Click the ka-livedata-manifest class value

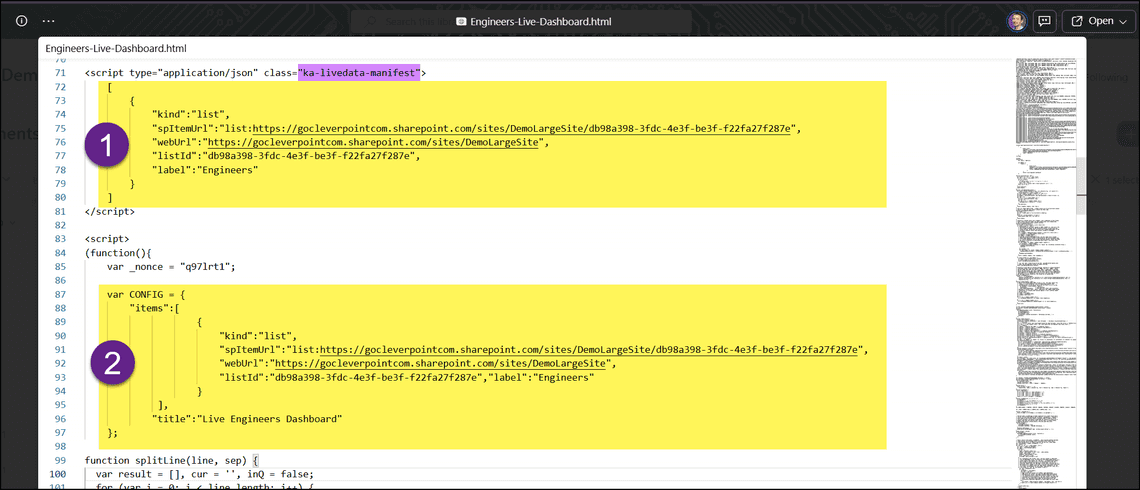[x=359, y=73]
